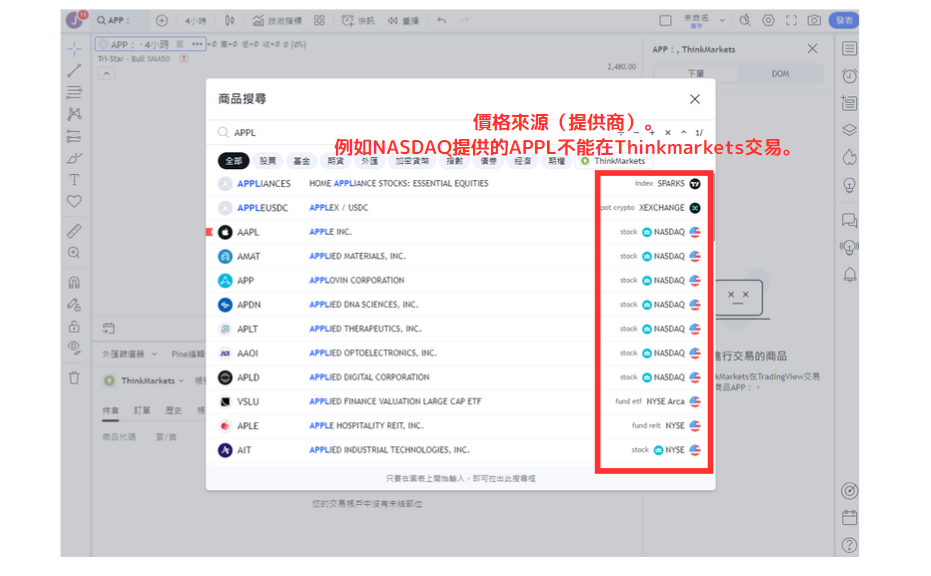Choose AMAT Applied Materials result
This screenshot has width=931, height=576.
460,257
